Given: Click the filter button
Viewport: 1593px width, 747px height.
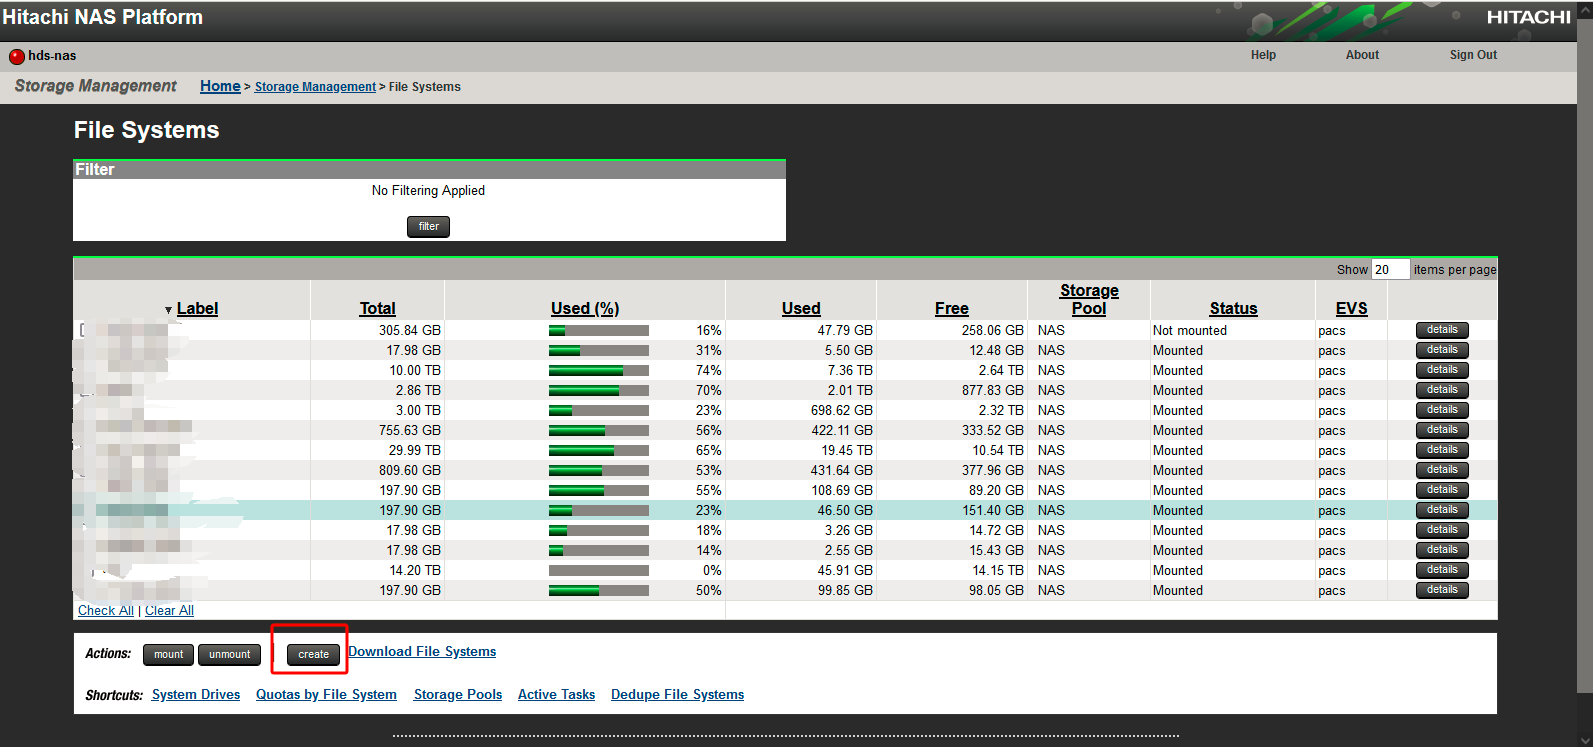Looking at the screenshot, I should (x=428, y=227).
